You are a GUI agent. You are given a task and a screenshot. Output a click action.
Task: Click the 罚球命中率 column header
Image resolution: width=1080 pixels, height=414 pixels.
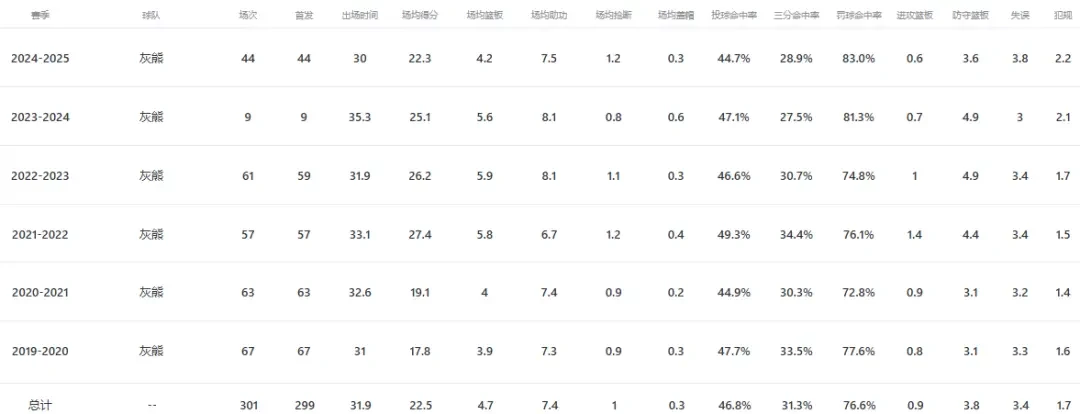[x=858, y=15]
